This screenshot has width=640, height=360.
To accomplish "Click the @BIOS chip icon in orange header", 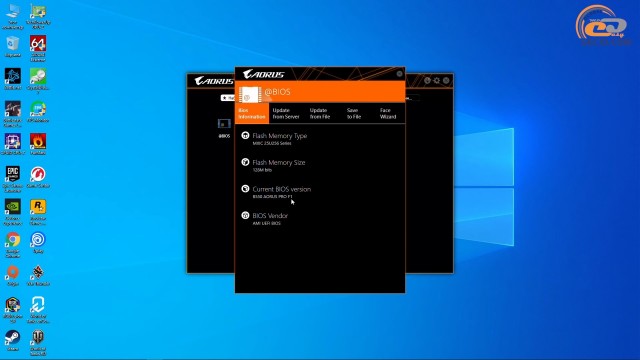I will pyautogui.click(x=250, y=94).
